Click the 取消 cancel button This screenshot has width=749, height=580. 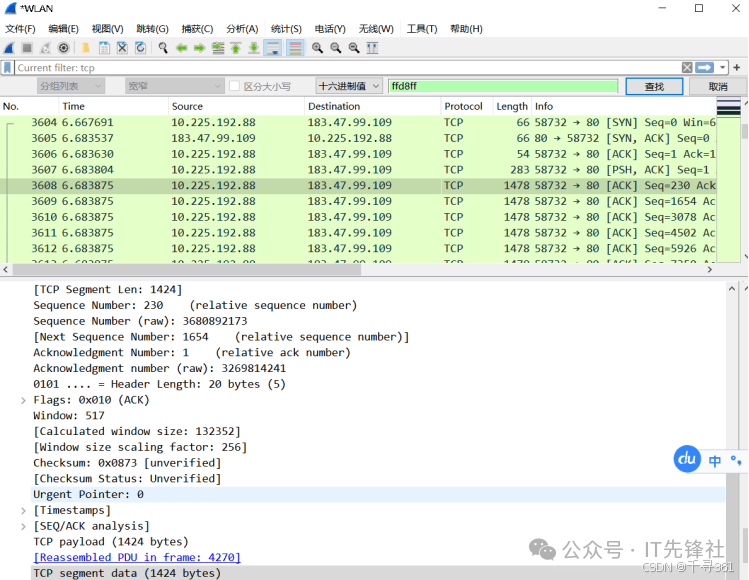coord(718,87)
